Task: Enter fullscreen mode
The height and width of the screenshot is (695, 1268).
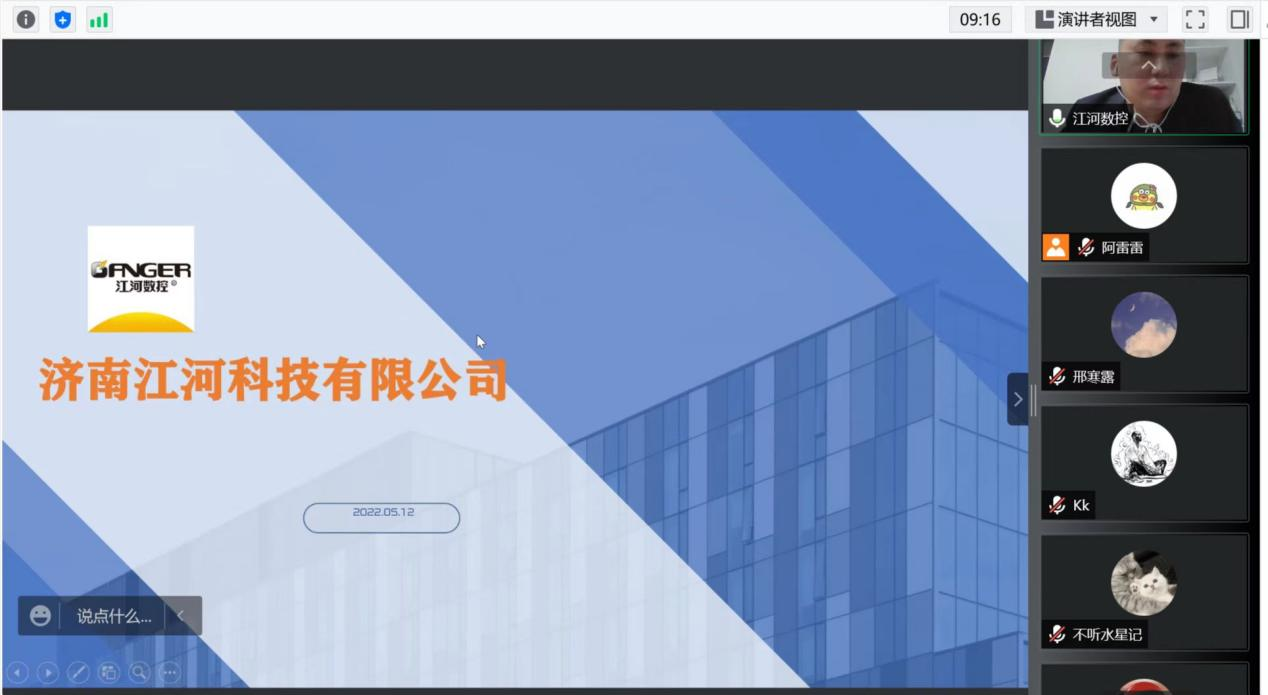Action: (1195, 19)
